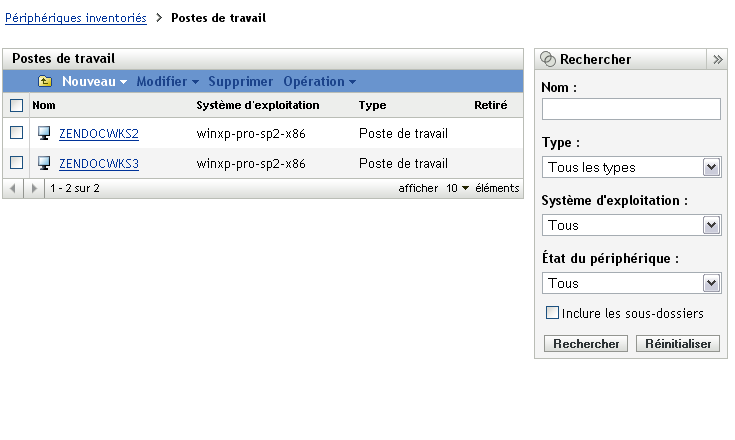
Task: Click the folder-up icon in the toolbar
Action: (45, 81)
